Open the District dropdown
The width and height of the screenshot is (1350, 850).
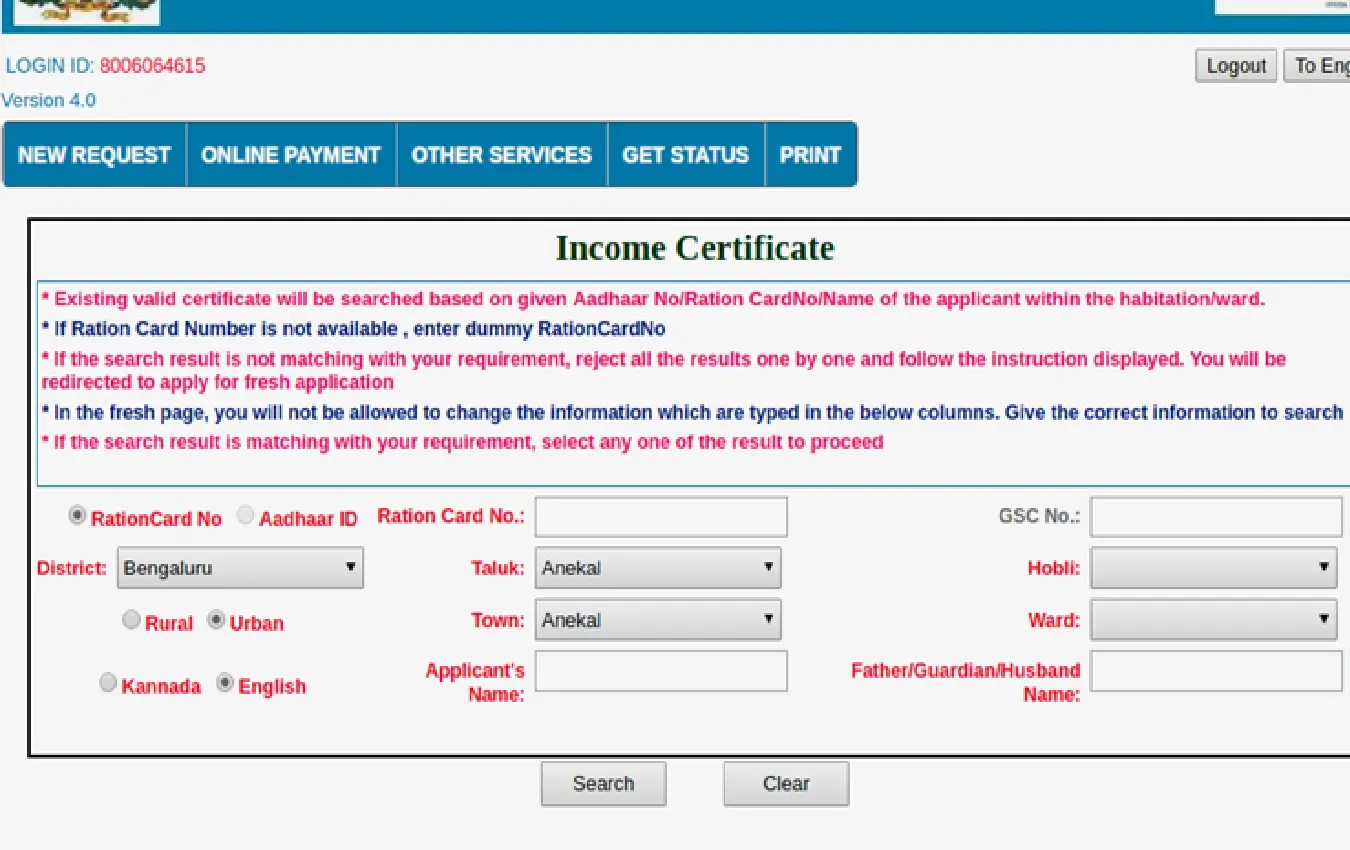tap(240, 567)
